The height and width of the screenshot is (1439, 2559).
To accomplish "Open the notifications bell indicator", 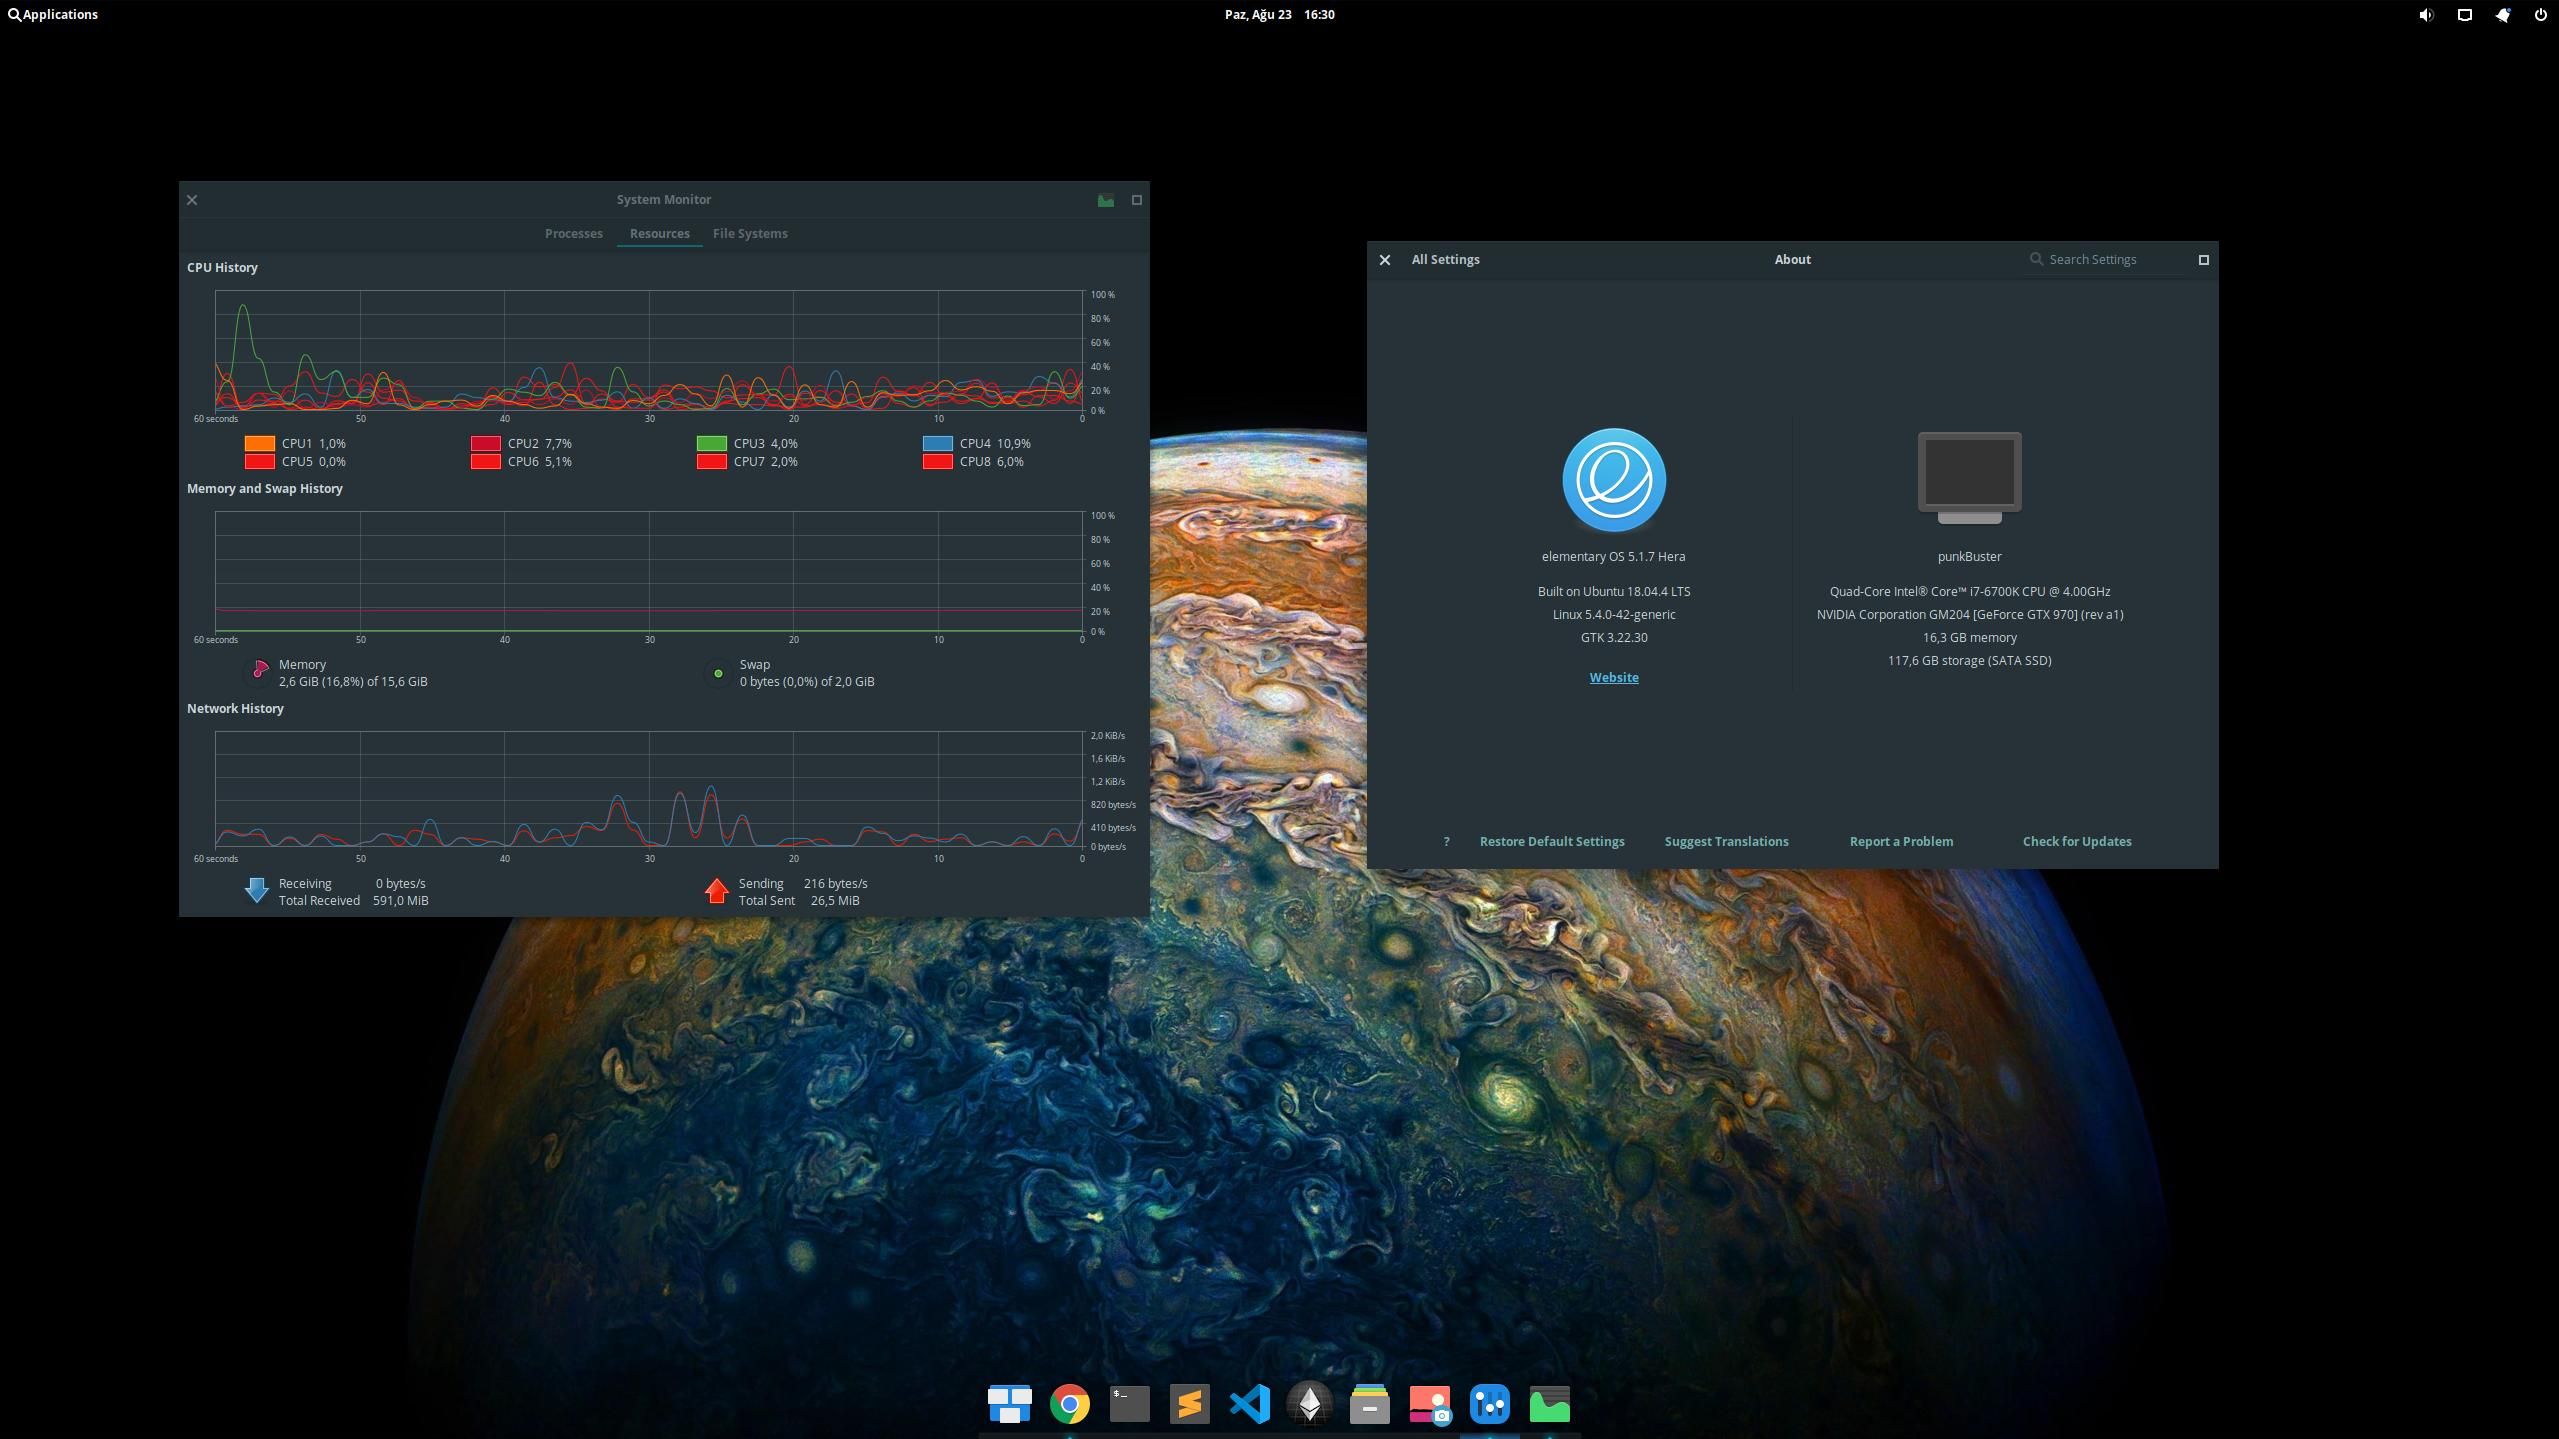I will 2502,15.
